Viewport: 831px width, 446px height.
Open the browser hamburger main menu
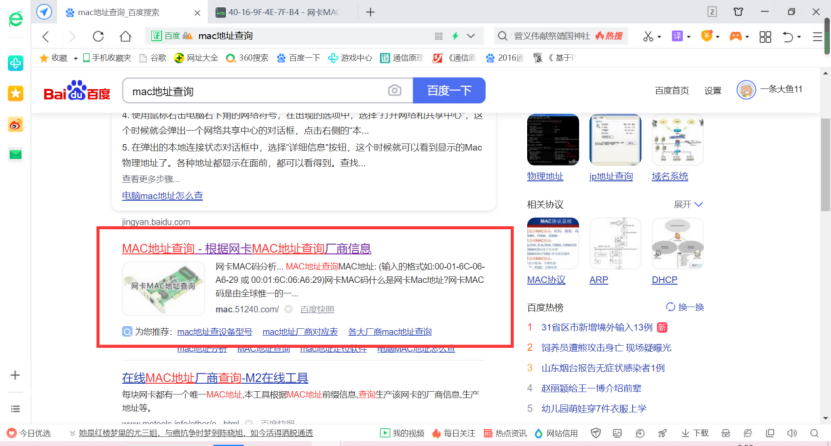(817, 37)
